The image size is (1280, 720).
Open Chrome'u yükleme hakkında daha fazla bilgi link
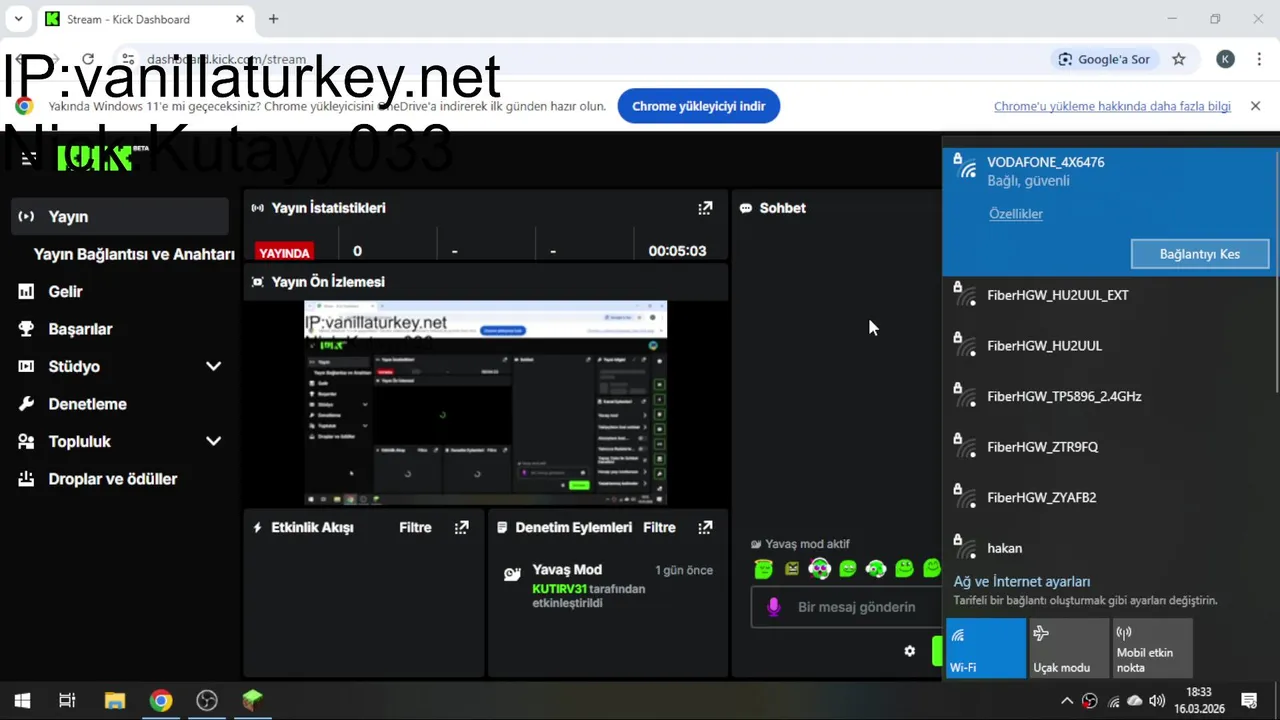click(x=1112, y=106)
